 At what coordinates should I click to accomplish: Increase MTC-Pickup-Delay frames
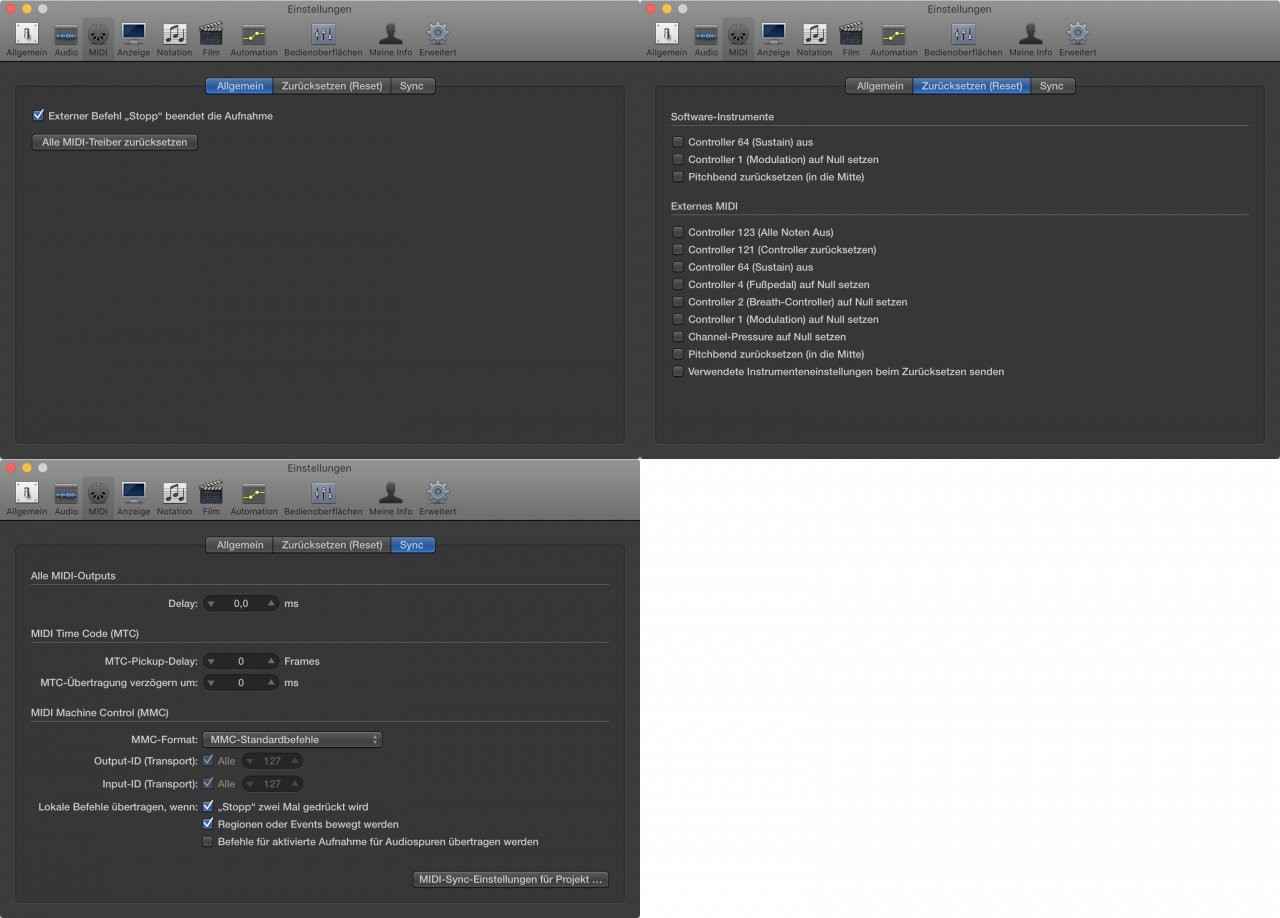271,661
